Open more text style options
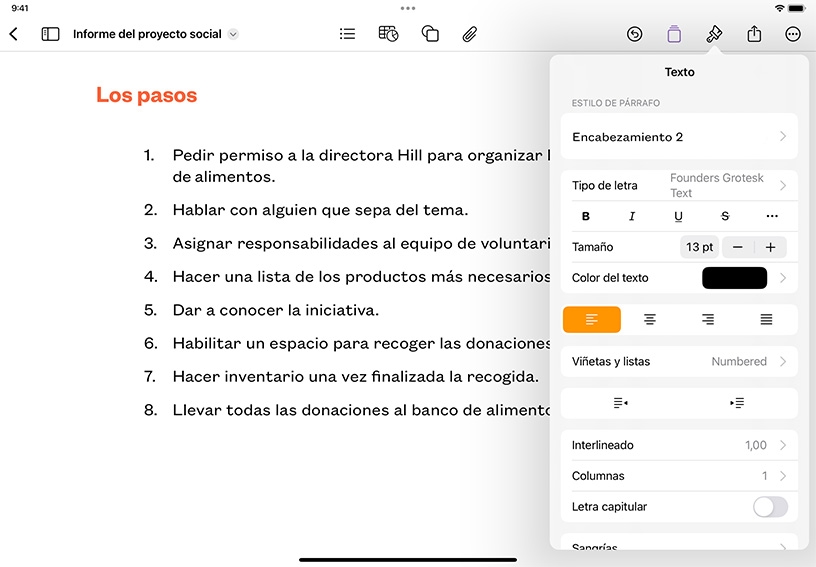The image size is (816, 567). click(772, 216)
